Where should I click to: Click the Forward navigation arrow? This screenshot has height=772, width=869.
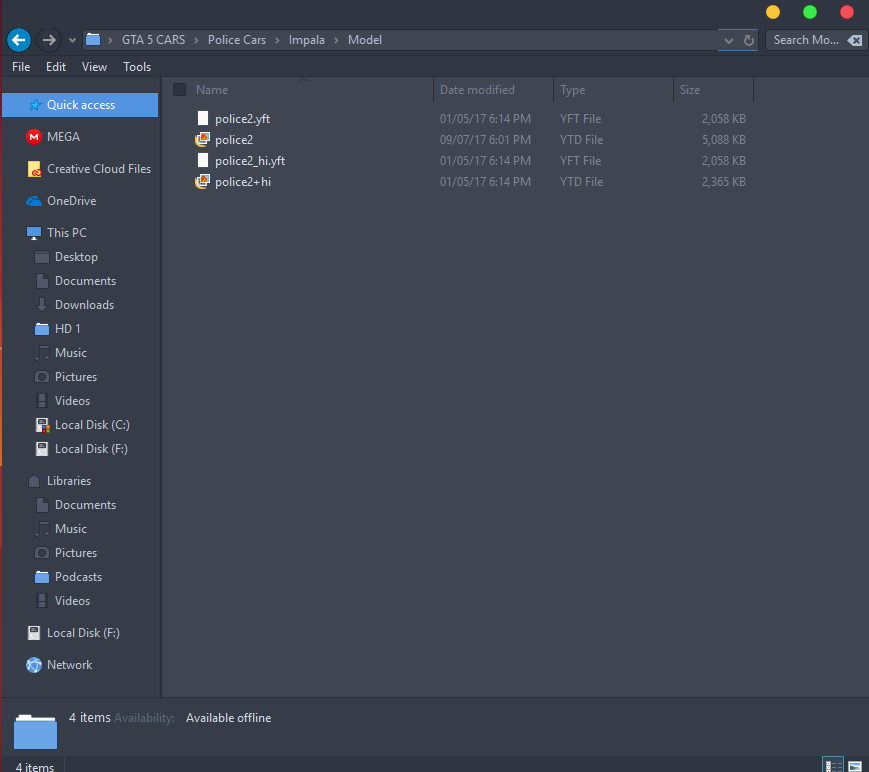click(x=49, y=40)
